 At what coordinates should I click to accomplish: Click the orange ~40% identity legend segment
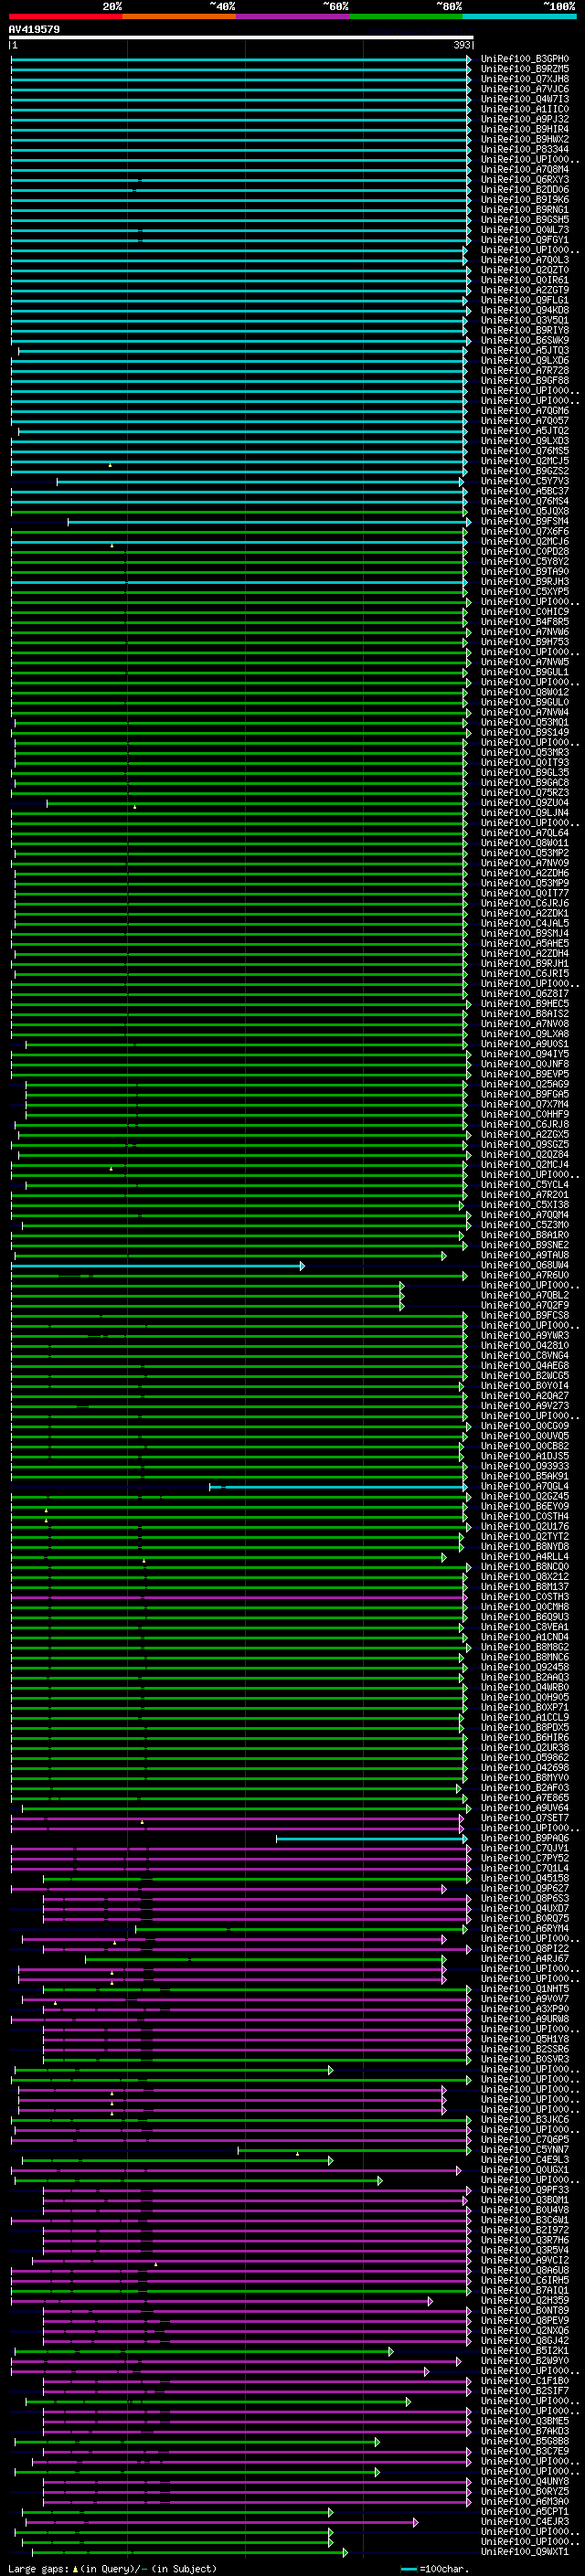click(x=179, y=17)
